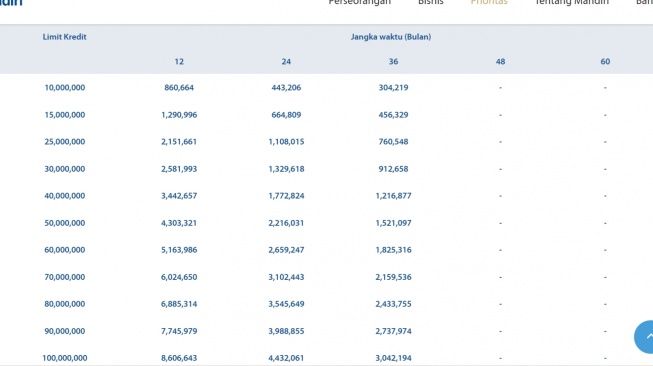
Task: Click the 100,000,000 credit limit cell
Action: [65, 358]
